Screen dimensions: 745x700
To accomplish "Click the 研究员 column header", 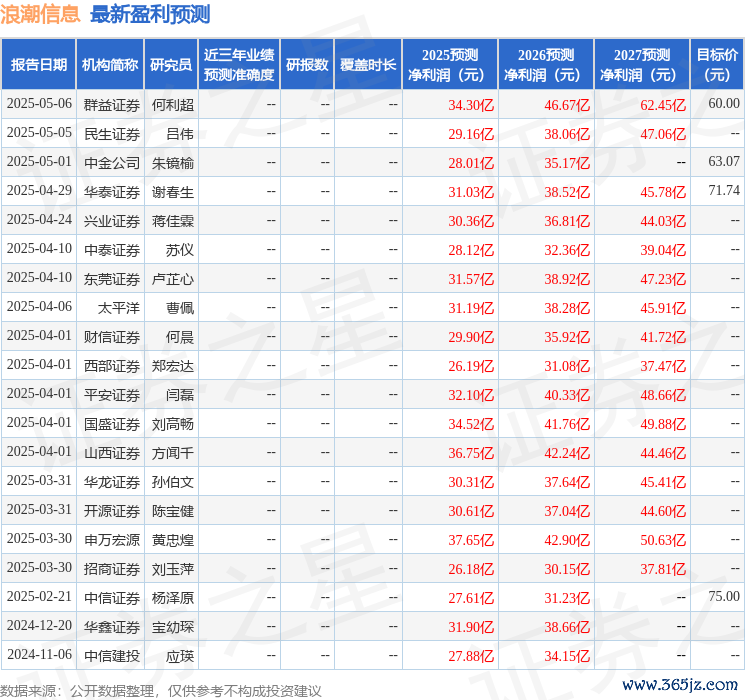I will pyautogui.click(x=171, y=65).
